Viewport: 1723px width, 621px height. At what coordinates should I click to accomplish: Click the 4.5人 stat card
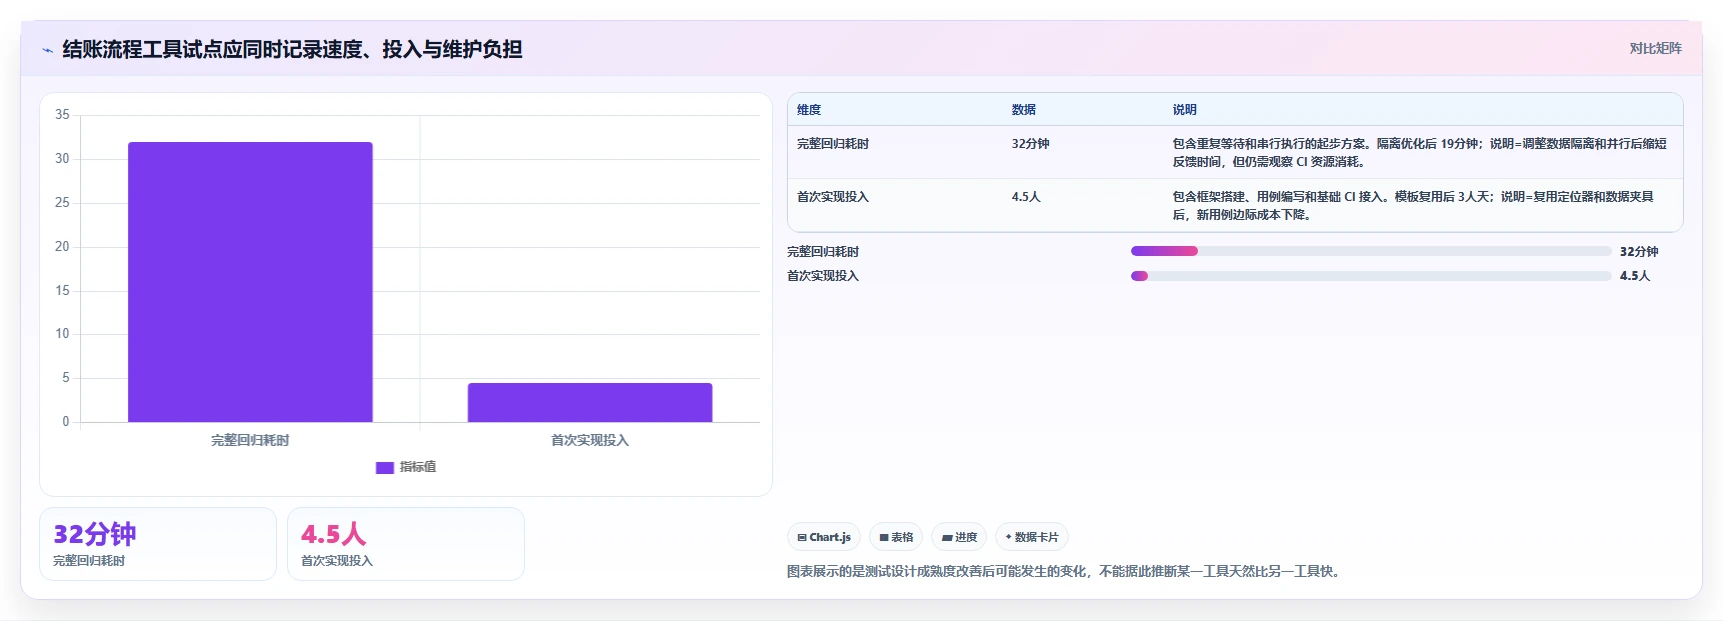pos(406,544)
